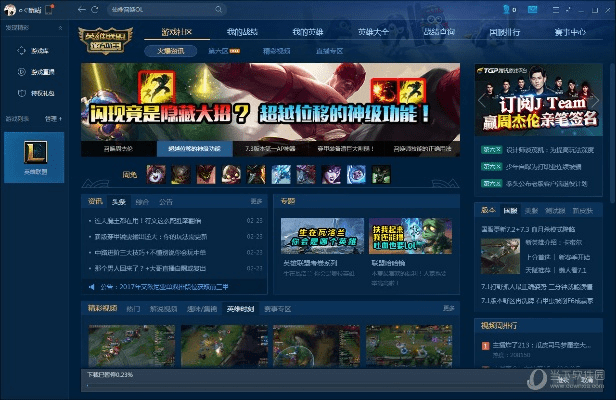The height and width of the screenshot is (400, 616).
Task: Expand 更多 in the news panel
Action: tap(255, 201)
